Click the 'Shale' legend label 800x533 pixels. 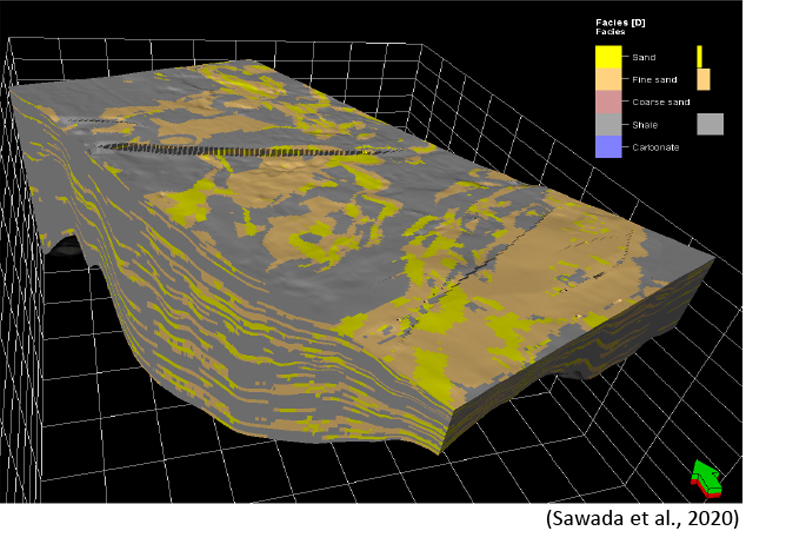tap(645, 125)
